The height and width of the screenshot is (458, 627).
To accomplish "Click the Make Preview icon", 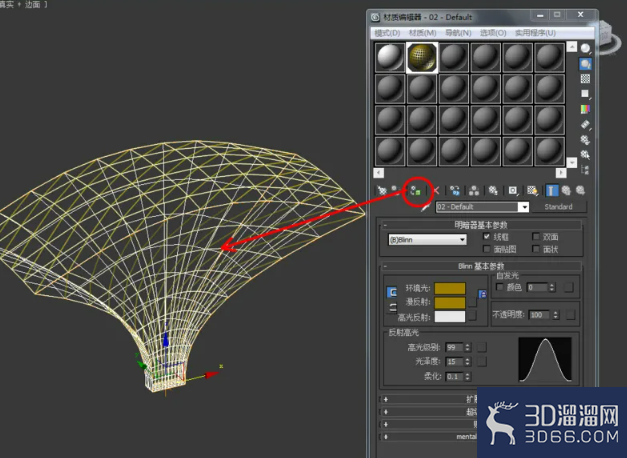I will point(585,124).
